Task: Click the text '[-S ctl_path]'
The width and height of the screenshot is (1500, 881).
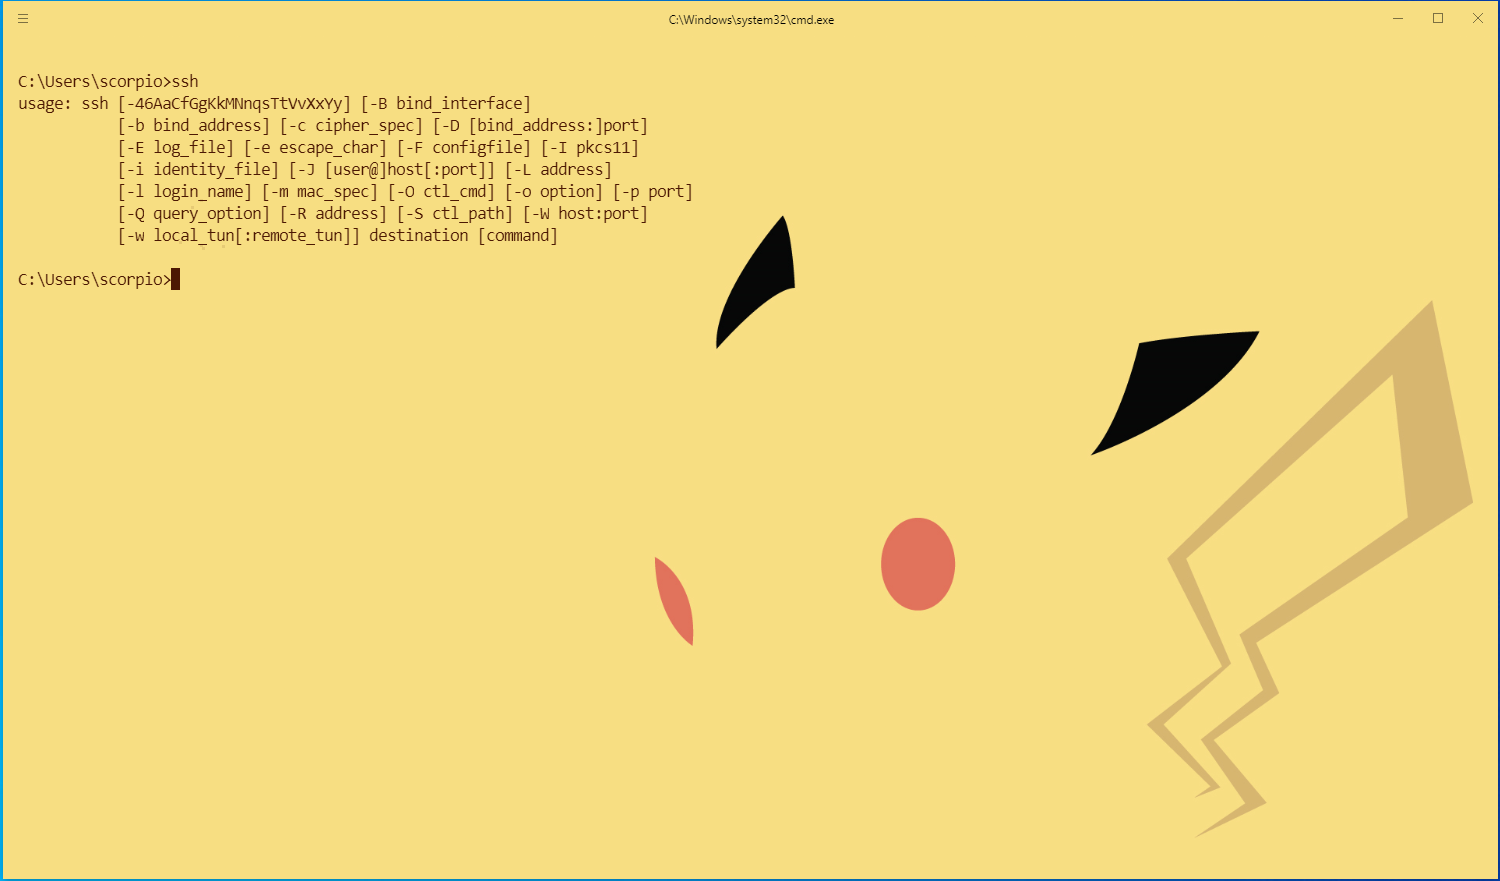Action: click(455, 214)
